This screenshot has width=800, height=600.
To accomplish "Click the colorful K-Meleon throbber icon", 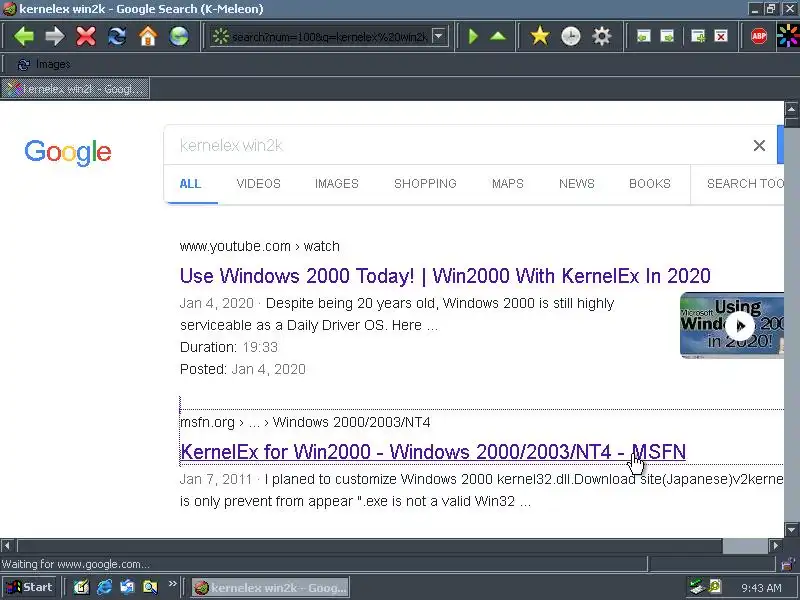I will (x=788, y=36).
